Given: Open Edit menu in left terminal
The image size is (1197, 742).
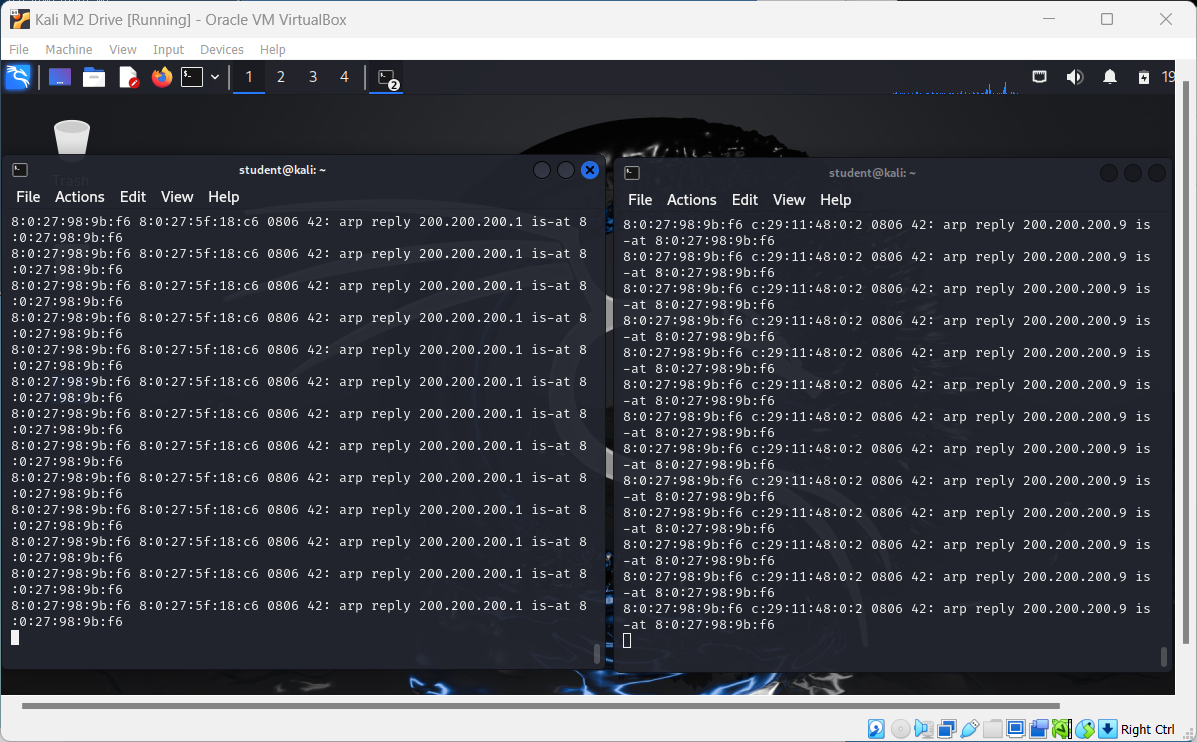Looking at the screenshot, I should pos(133,197).
